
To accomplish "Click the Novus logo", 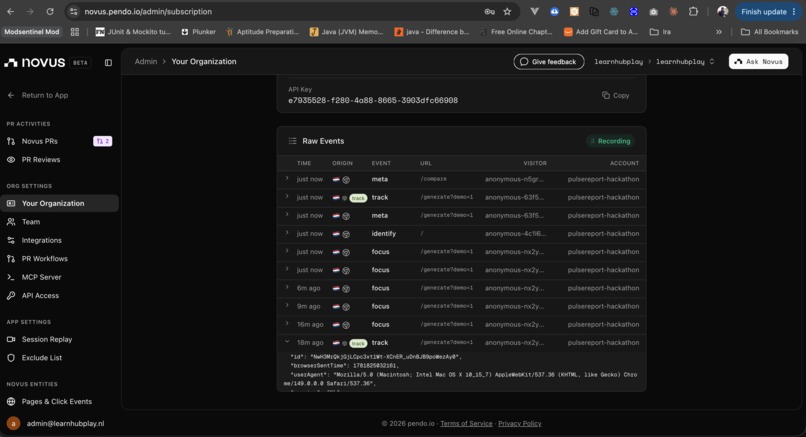I will [35, 63].
